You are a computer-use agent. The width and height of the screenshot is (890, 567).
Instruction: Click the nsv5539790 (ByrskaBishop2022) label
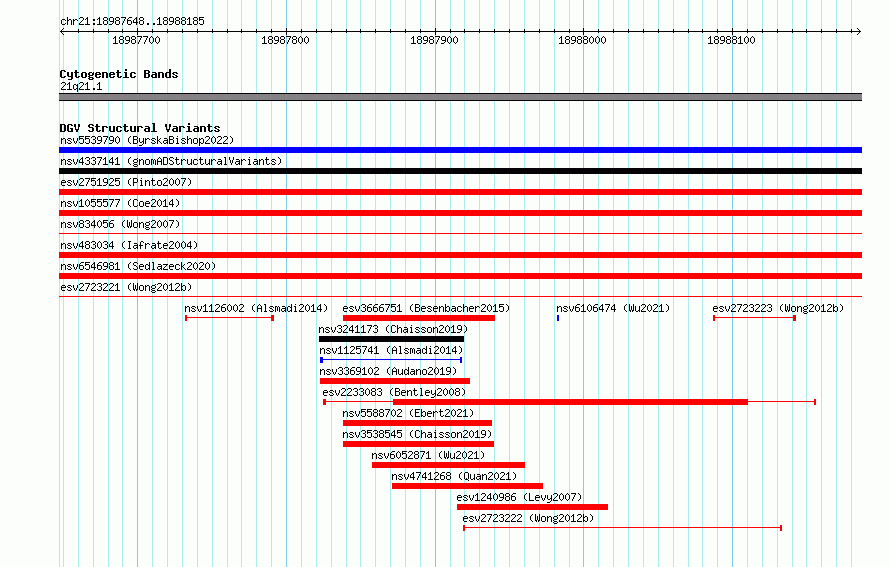[x=147, y=140]
